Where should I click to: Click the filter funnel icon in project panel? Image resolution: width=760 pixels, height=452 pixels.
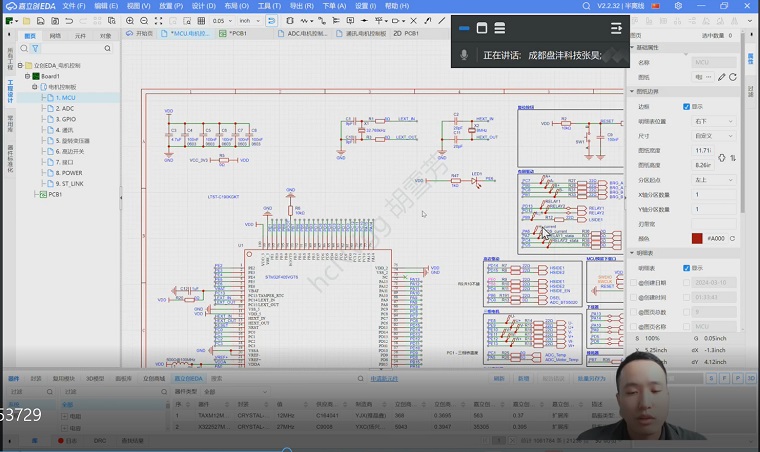pos(35,48)
